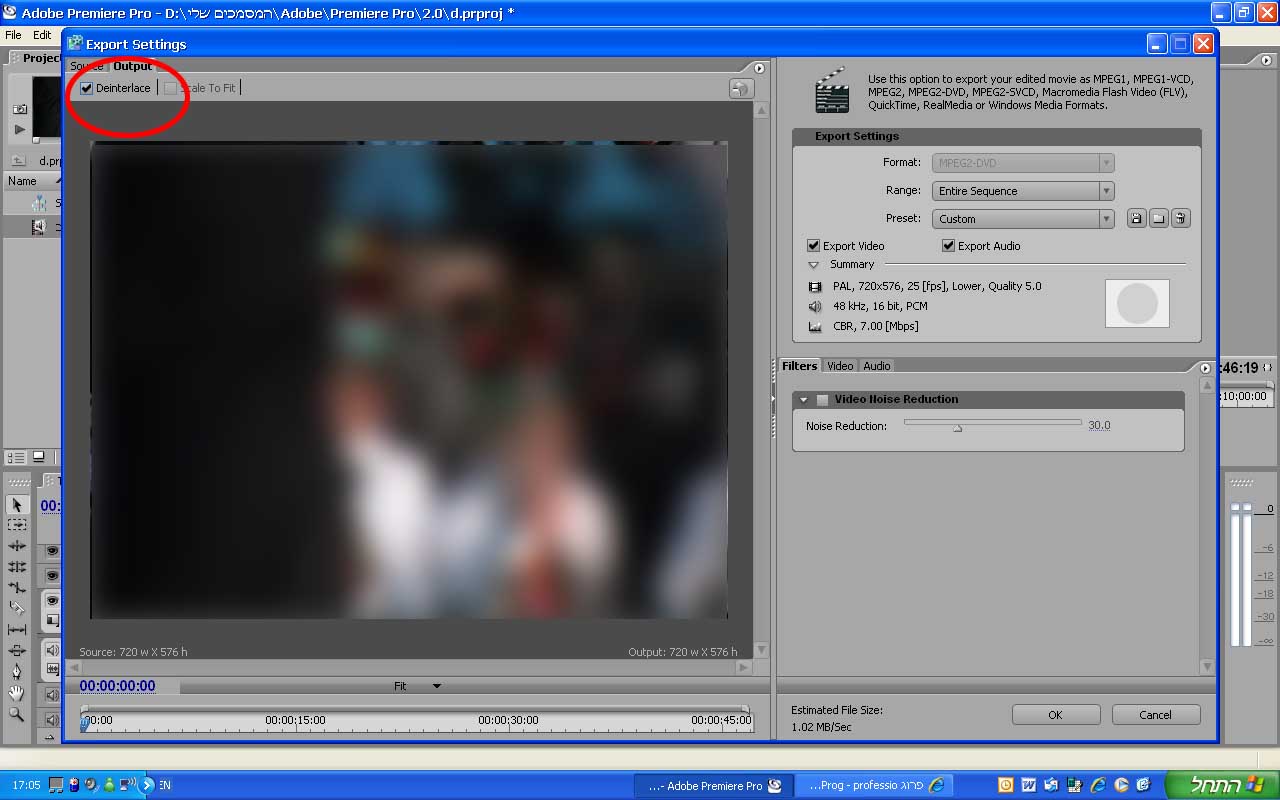Select the Pen tool
Viewport: 1280px width, 800px height.
pos(17,671)
